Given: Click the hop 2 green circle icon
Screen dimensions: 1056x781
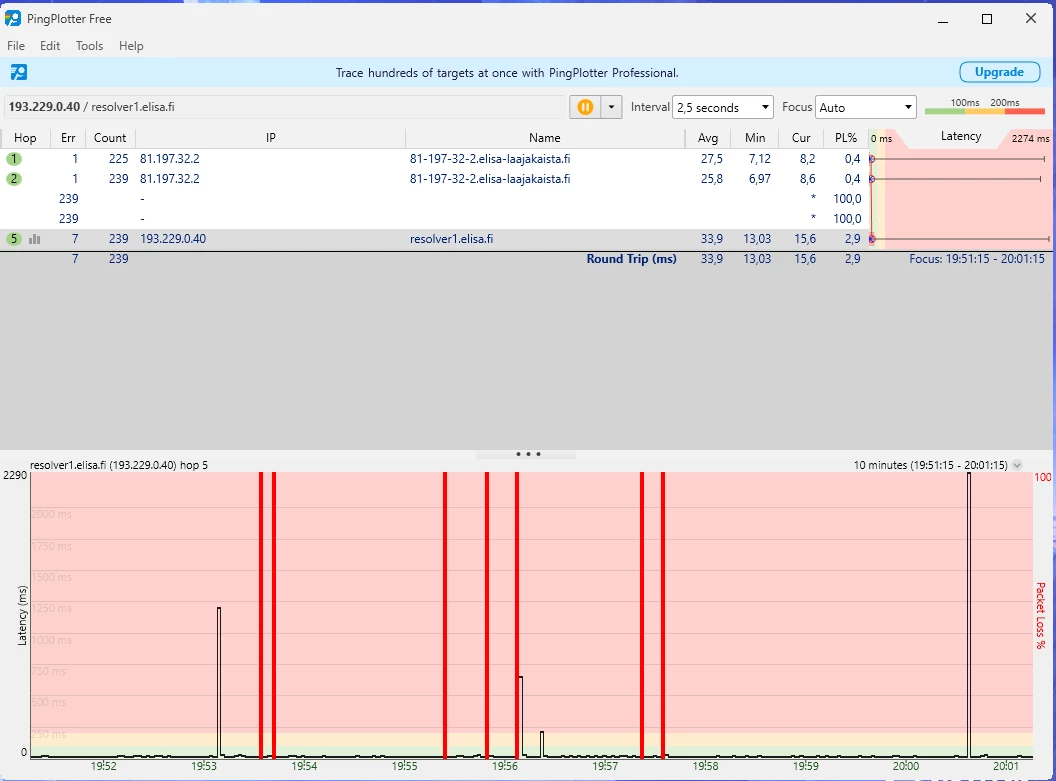Looking at the screenshot, I should pyautogui.click(x=14, y=179).
